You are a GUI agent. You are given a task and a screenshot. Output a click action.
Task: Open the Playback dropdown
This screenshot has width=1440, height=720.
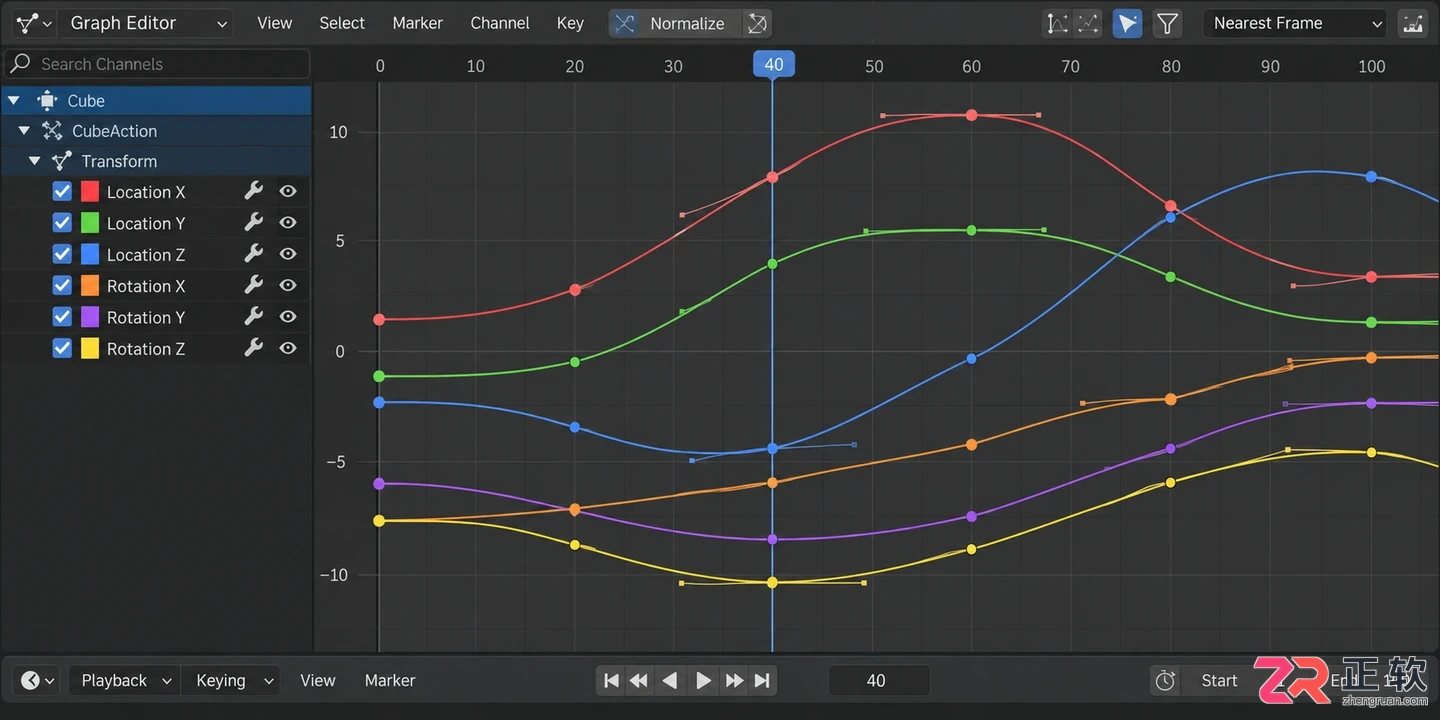click(125, 680)
